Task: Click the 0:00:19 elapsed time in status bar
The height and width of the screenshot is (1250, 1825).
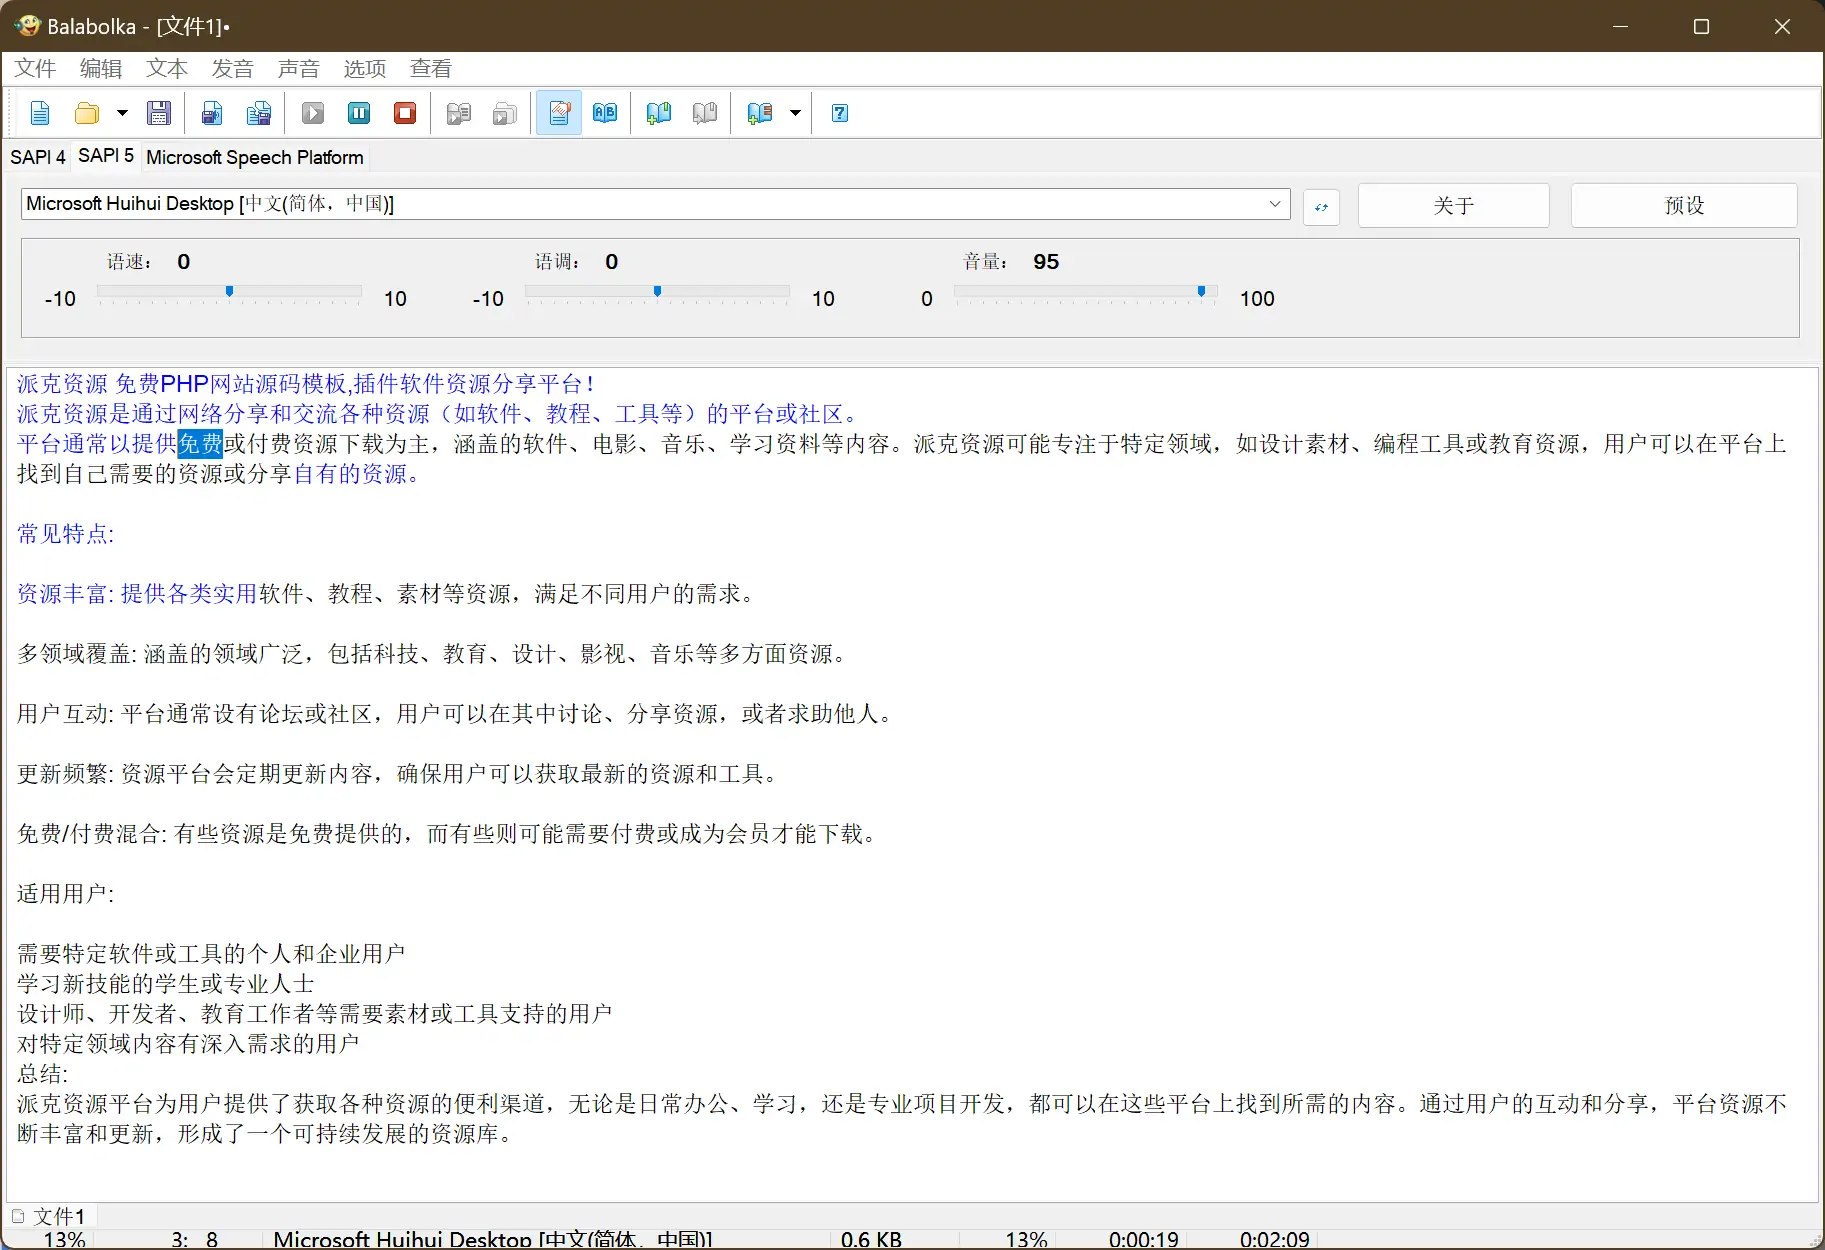Action: (1143, 1239)
